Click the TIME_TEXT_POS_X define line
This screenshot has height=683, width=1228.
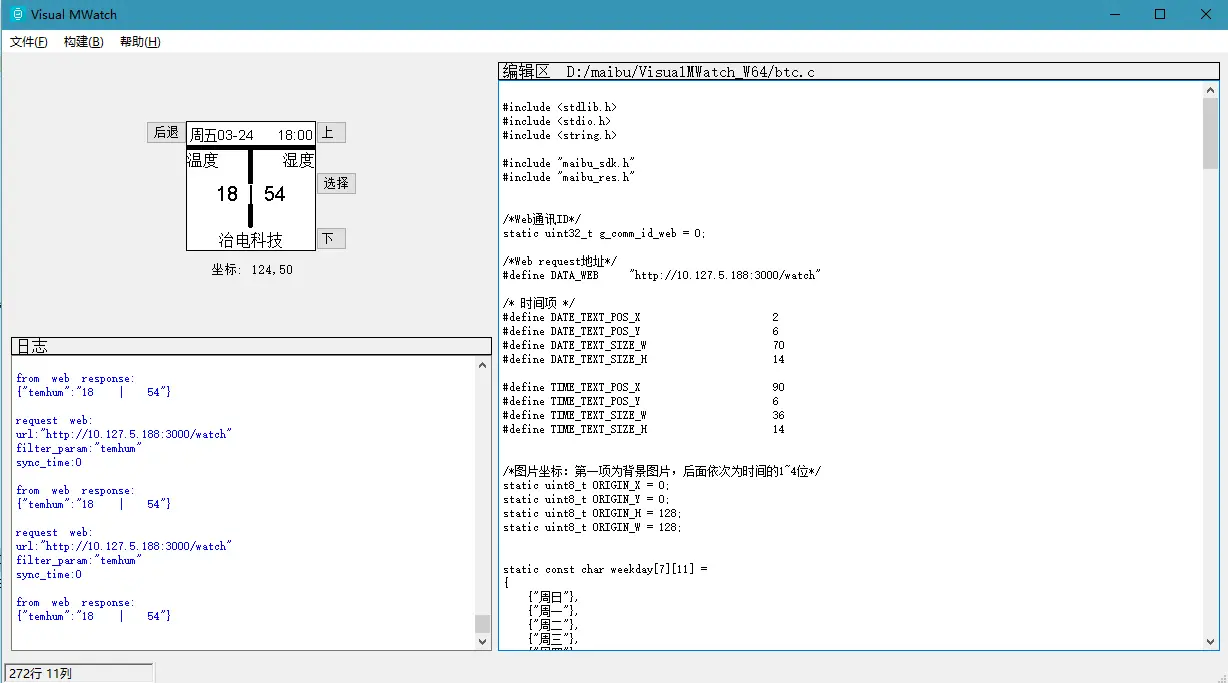click(x=644, y=387)
